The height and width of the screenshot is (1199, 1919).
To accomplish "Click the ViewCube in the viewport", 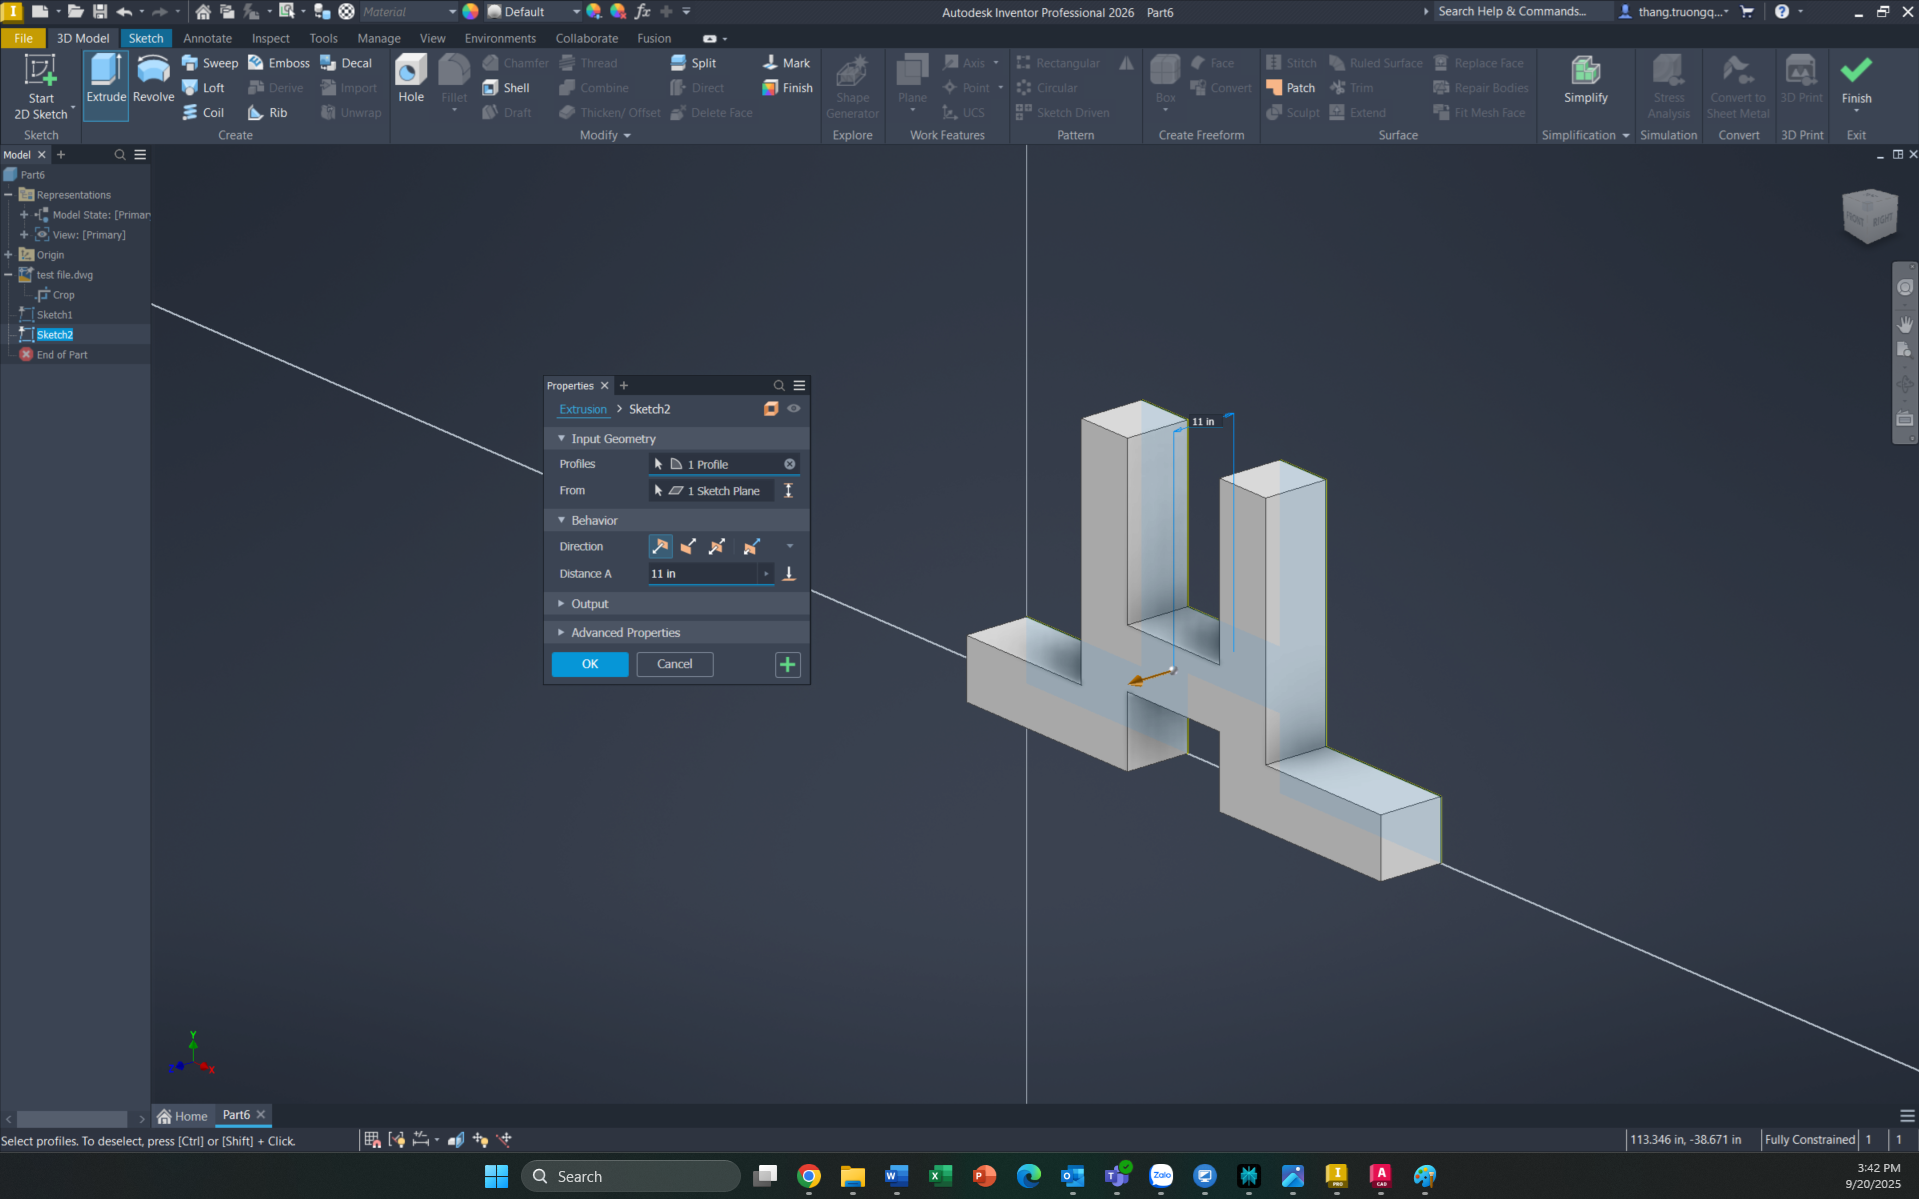I will coord(1869,215).
